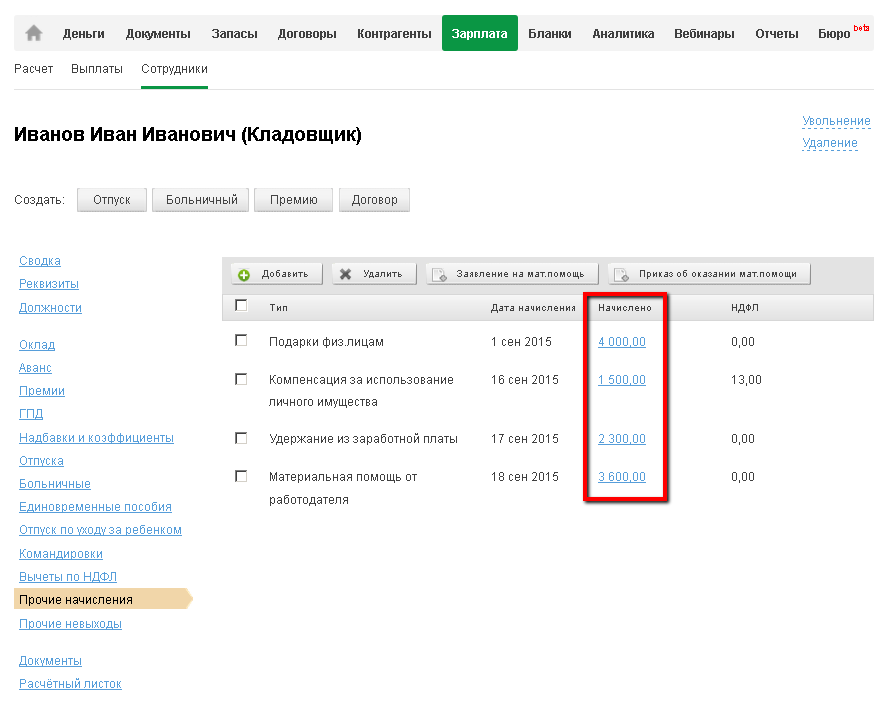The width and height of the screenshot is (887, 701).
Task: Open the Контрагенты menu section
Action: coord(394,34)
